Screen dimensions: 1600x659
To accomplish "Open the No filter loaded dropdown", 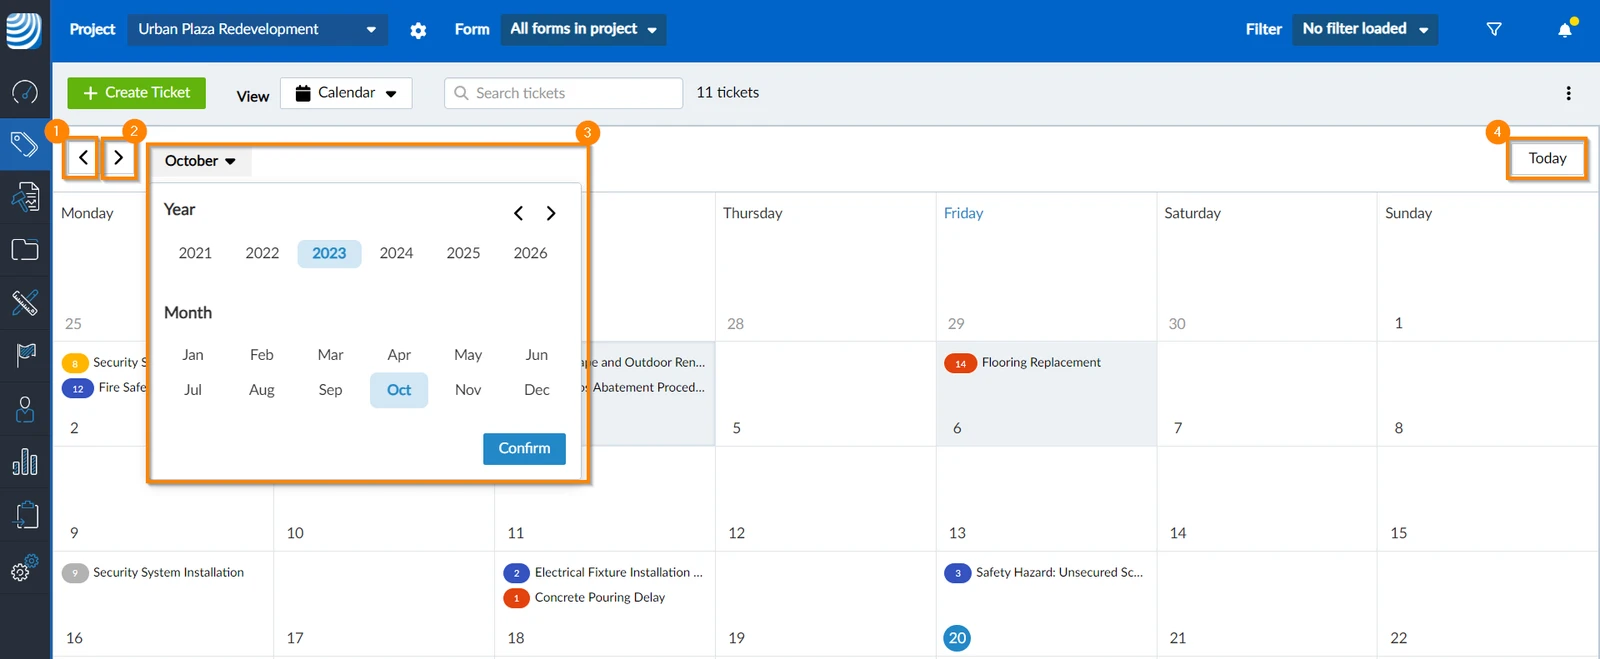I will (1365, 29).
